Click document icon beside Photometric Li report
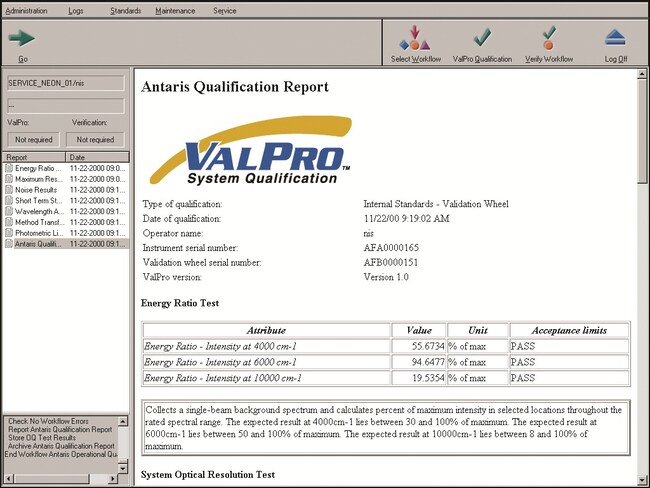 point(9,233)
